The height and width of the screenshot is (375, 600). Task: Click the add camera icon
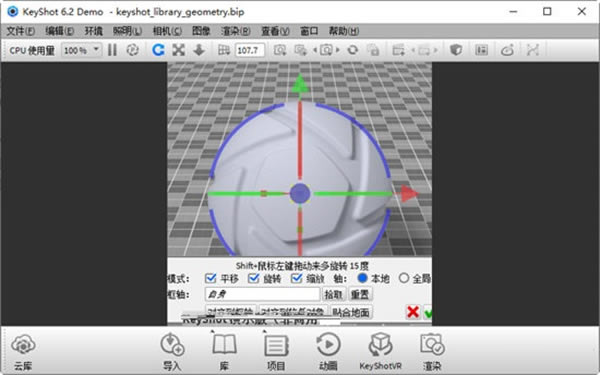point(280,50)
